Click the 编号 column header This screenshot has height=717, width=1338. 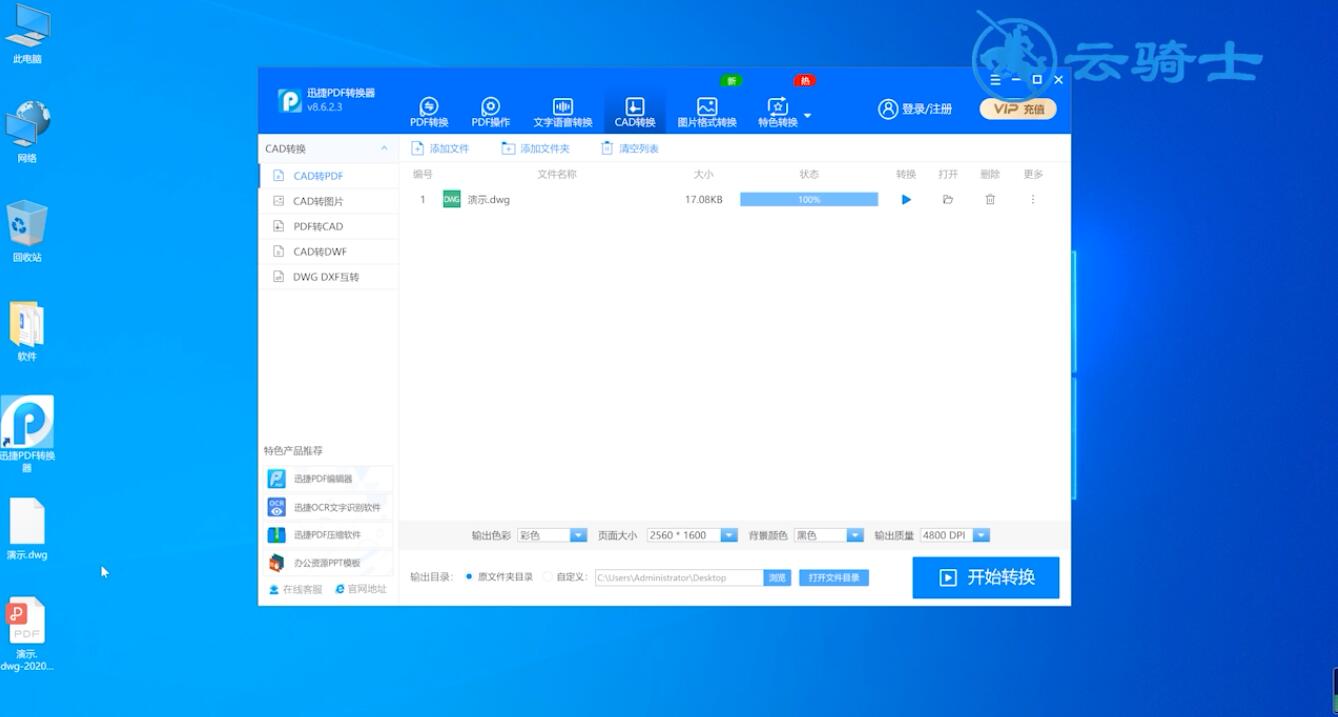click(423, 174)
